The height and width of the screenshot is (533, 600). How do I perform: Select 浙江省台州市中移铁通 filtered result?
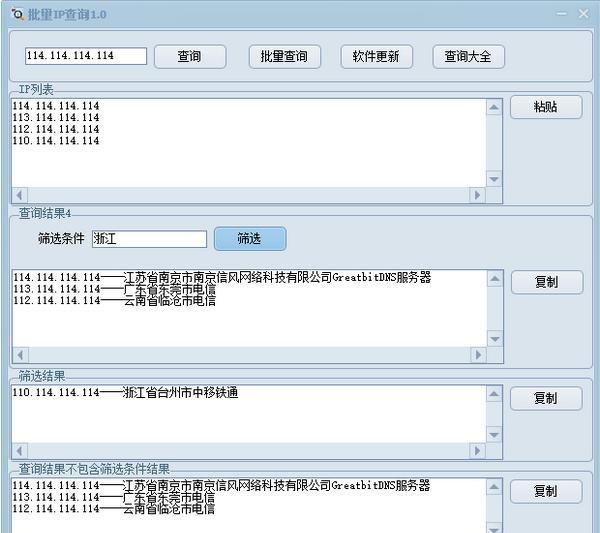pyautogui.click(x=126, y=392)
